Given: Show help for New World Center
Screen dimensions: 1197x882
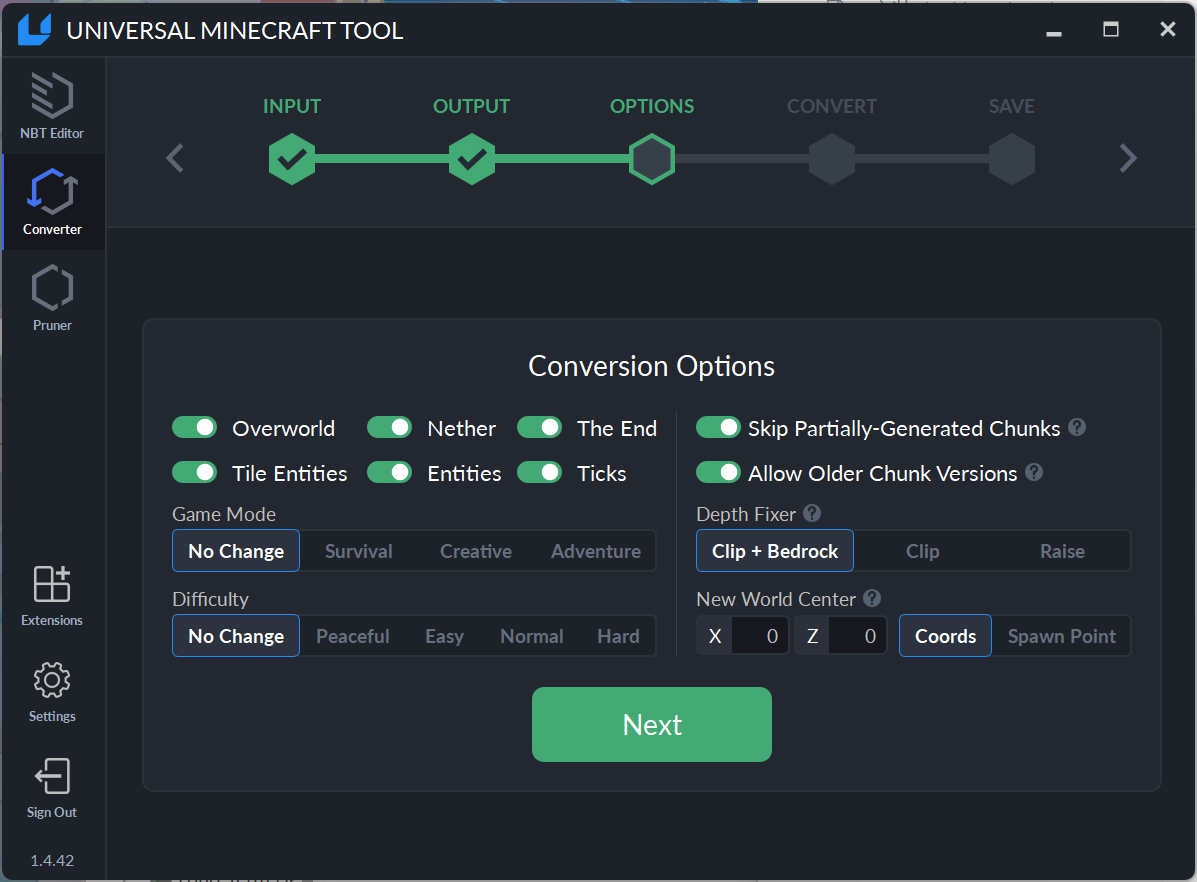Looking at the screenshot, I should tap(873, 598).
